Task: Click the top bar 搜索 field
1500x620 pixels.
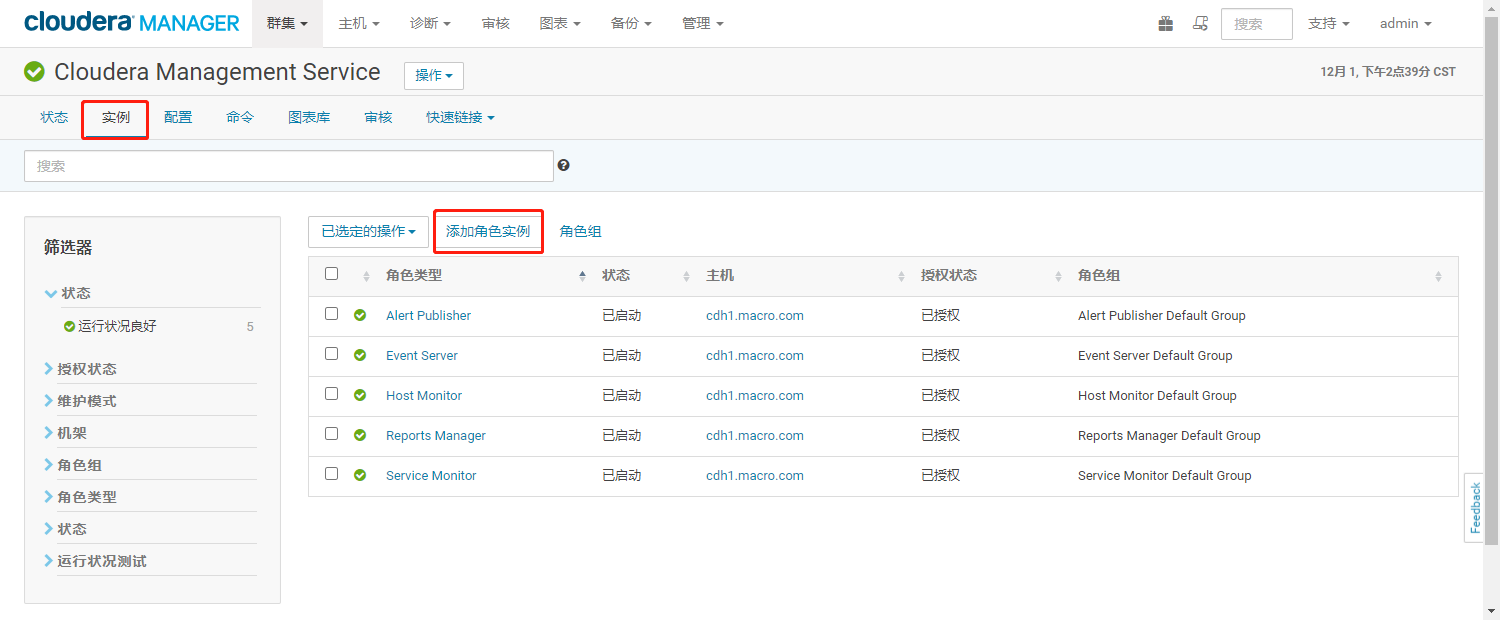Action: (1257, 24)
